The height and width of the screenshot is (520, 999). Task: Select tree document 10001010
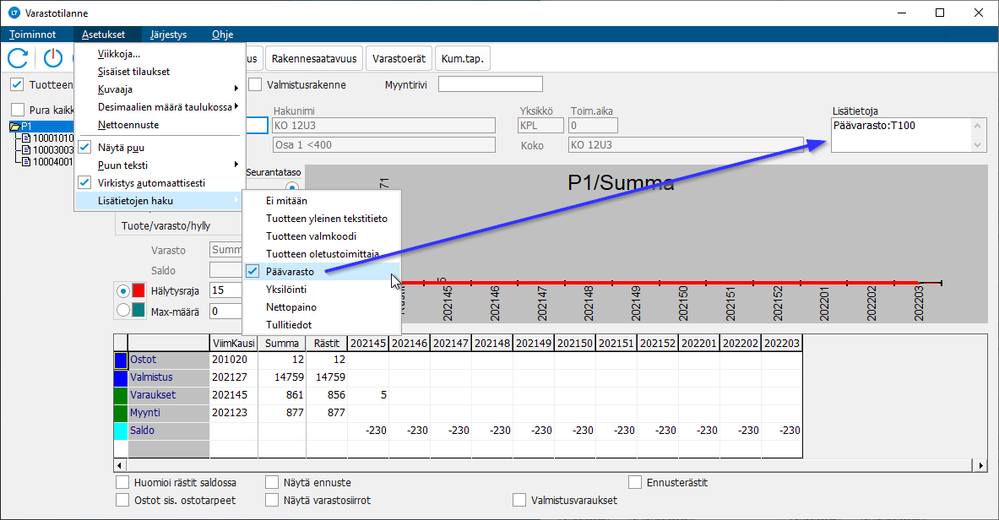point(53,138)
